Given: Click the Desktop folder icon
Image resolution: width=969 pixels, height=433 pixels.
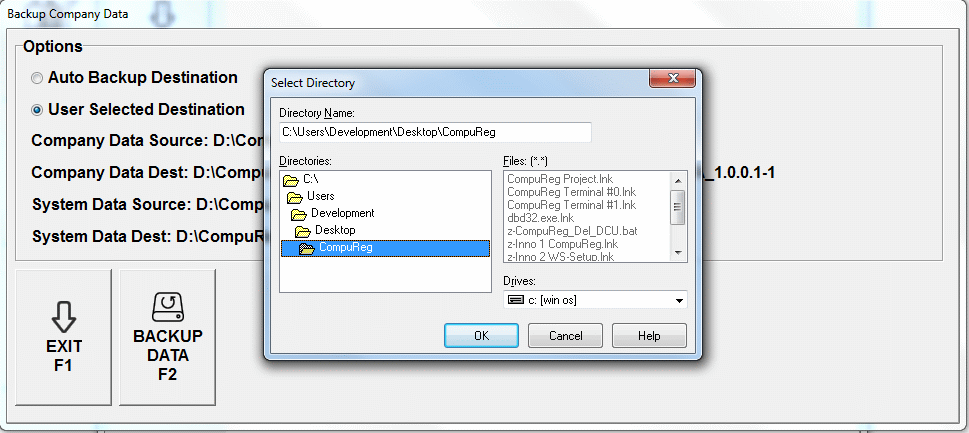Looking at the screenshot, I should click(x=303, y=231).
